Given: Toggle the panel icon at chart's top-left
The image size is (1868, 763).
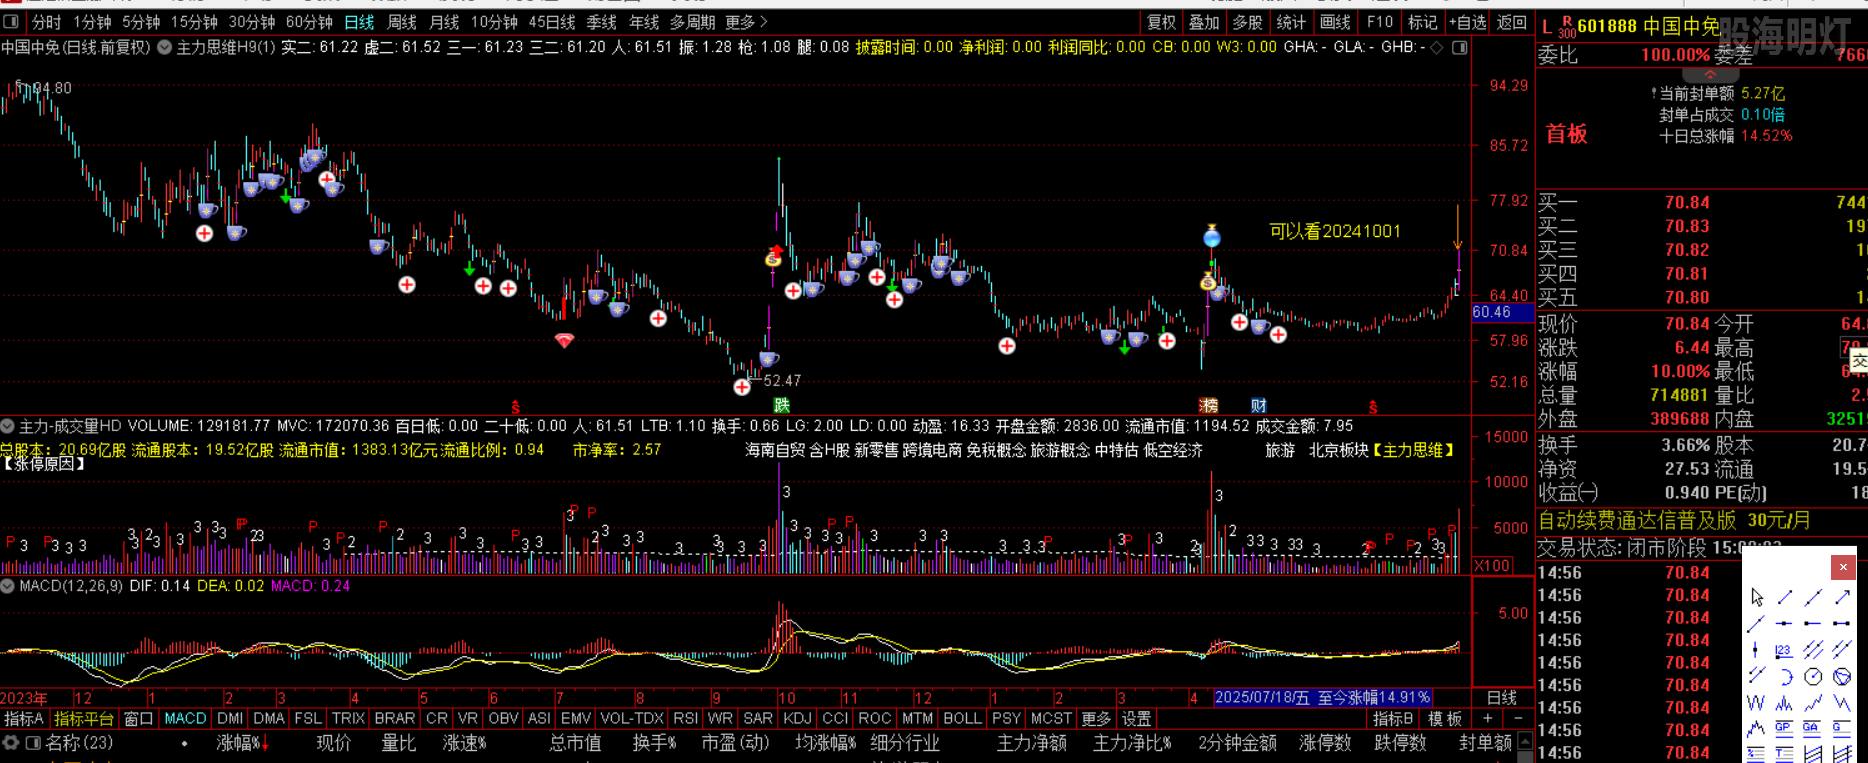Looking at the screenshot, I should tap(11, 22).
